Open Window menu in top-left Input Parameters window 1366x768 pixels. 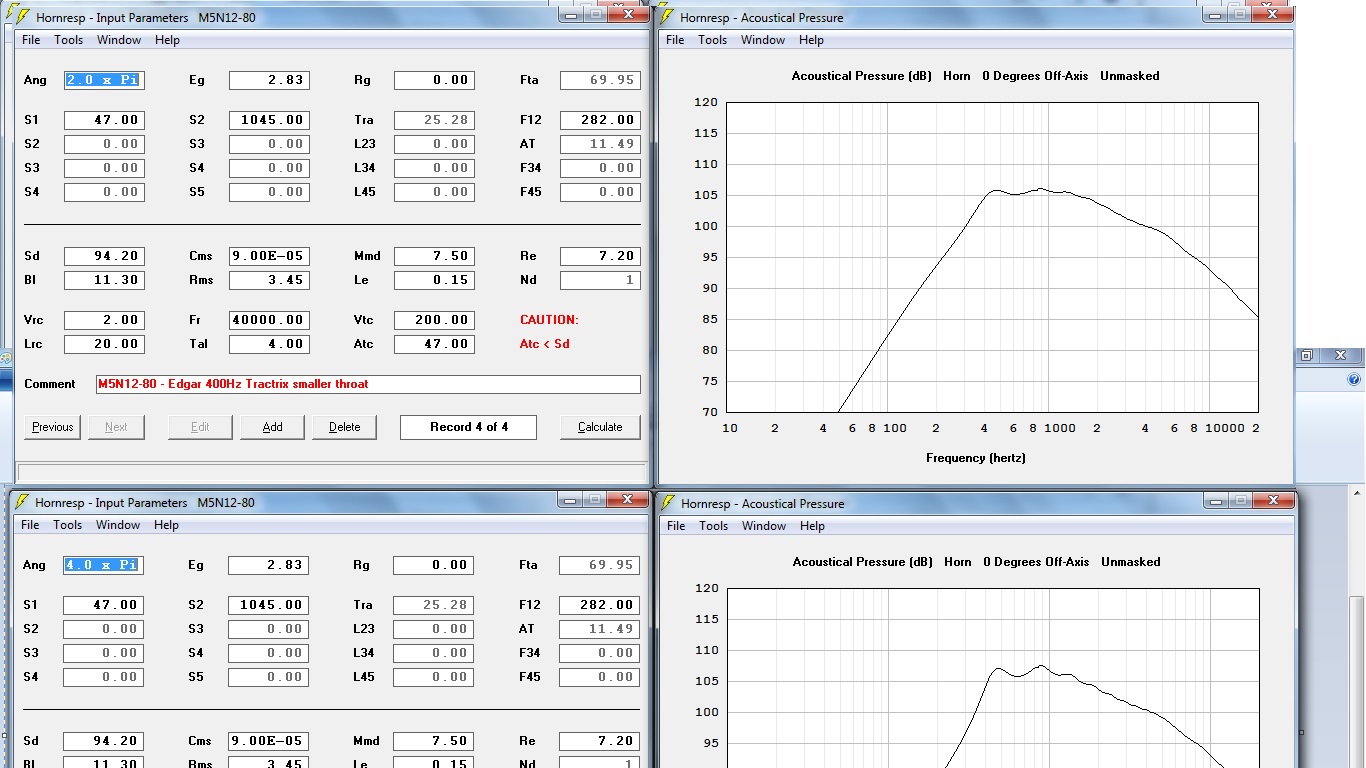coord(119,40)
